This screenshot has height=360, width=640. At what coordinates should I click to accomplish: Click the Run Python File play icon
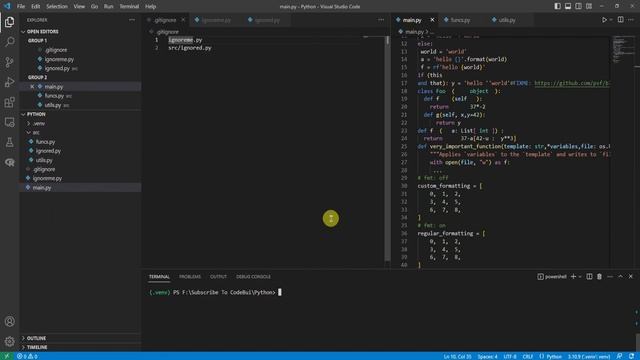(x=604, y=20)
